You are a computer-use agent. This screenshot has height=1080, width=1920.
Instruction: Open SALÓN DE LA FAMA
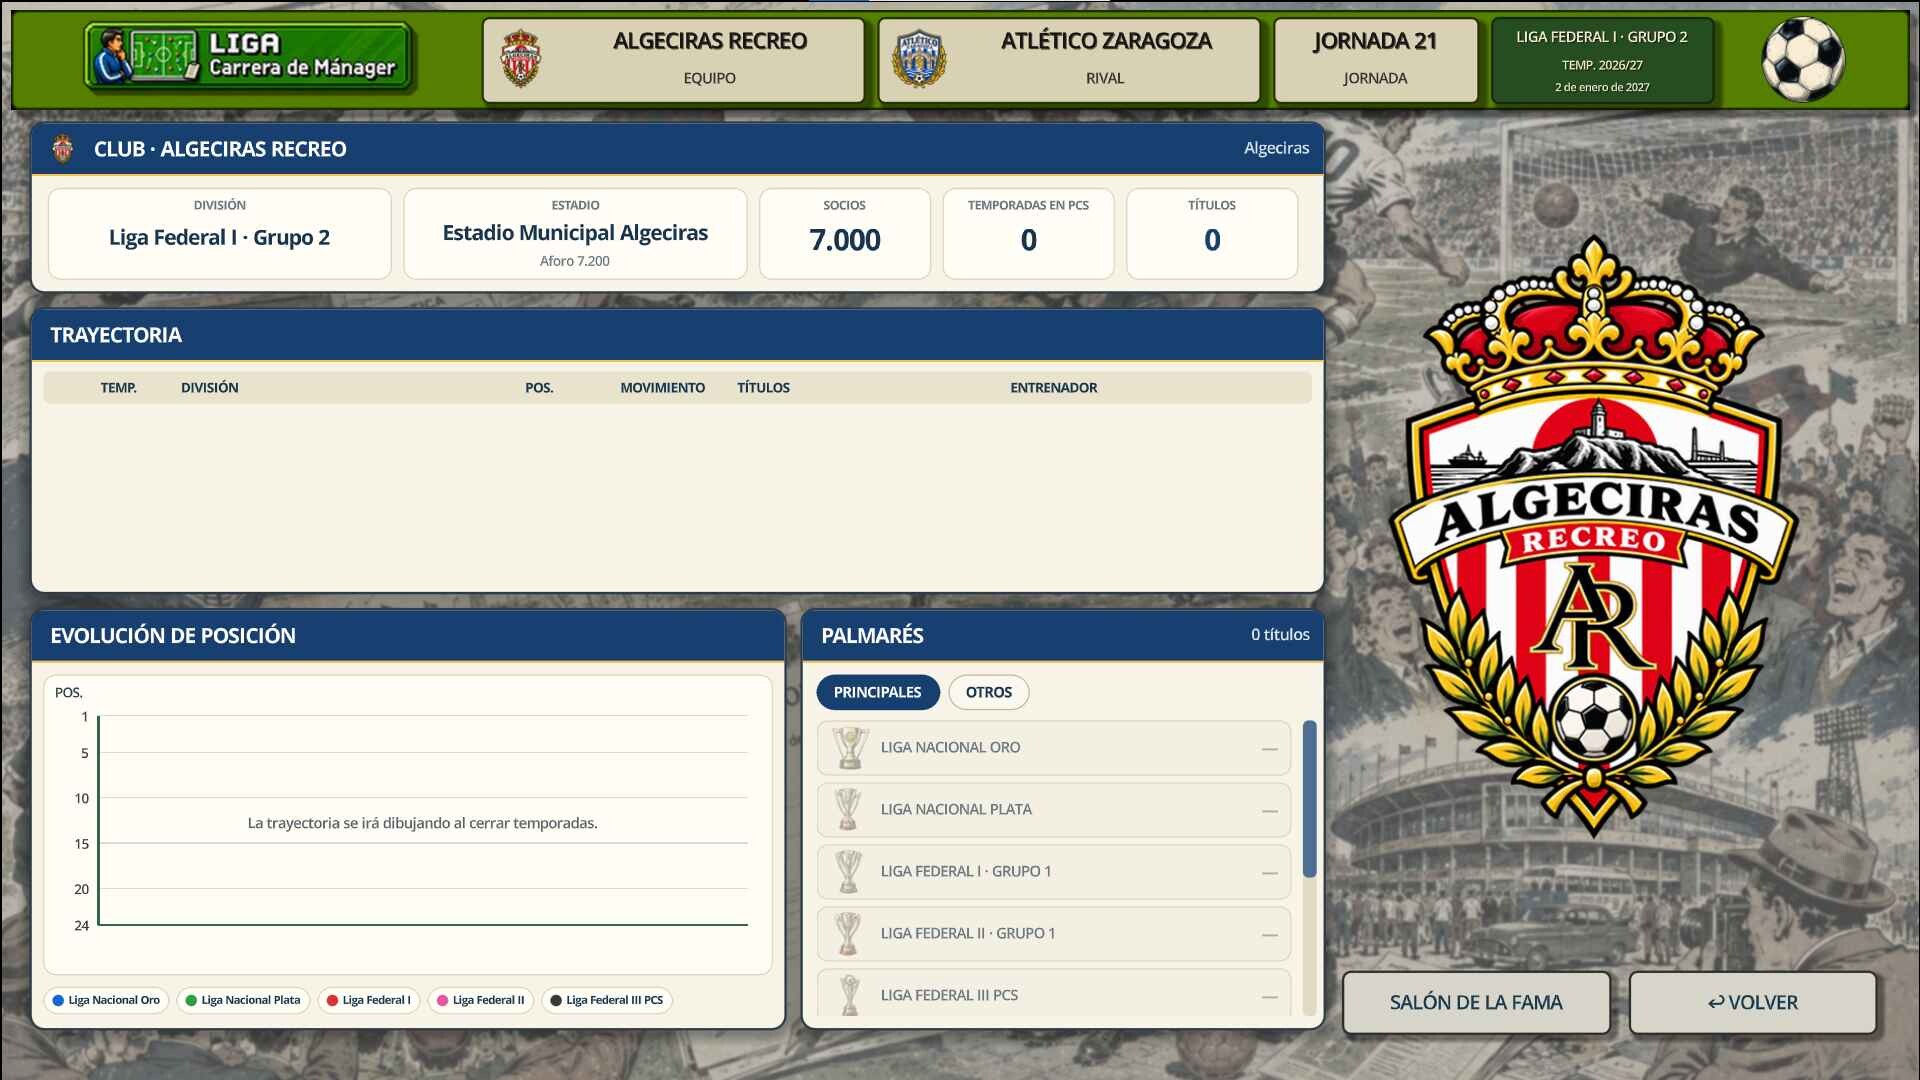[x=1476, y=1002]
